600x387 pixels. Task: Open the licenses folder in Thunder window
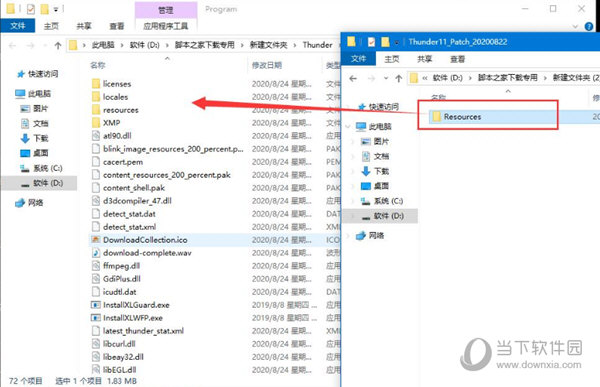117,84
